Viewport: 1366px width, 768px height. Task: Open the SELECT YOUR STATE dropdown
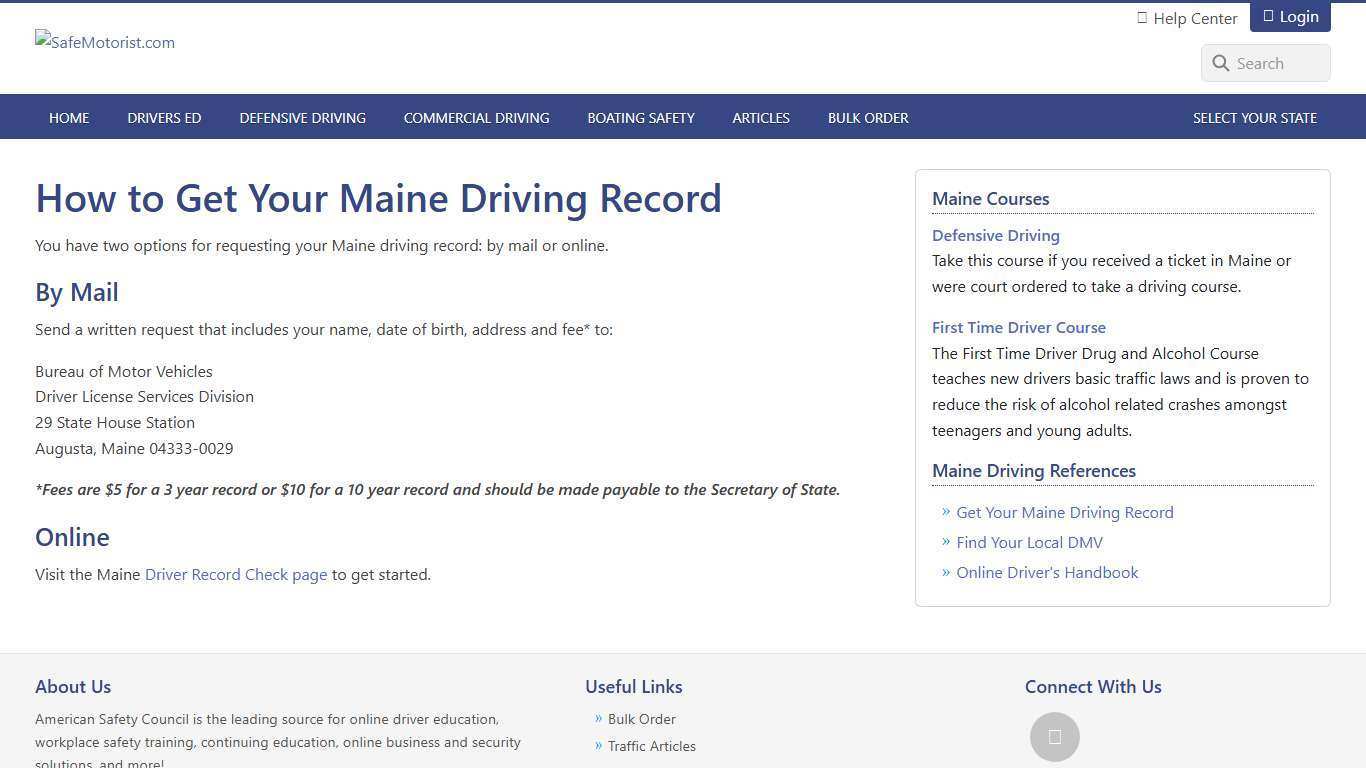click(1255, 117)
